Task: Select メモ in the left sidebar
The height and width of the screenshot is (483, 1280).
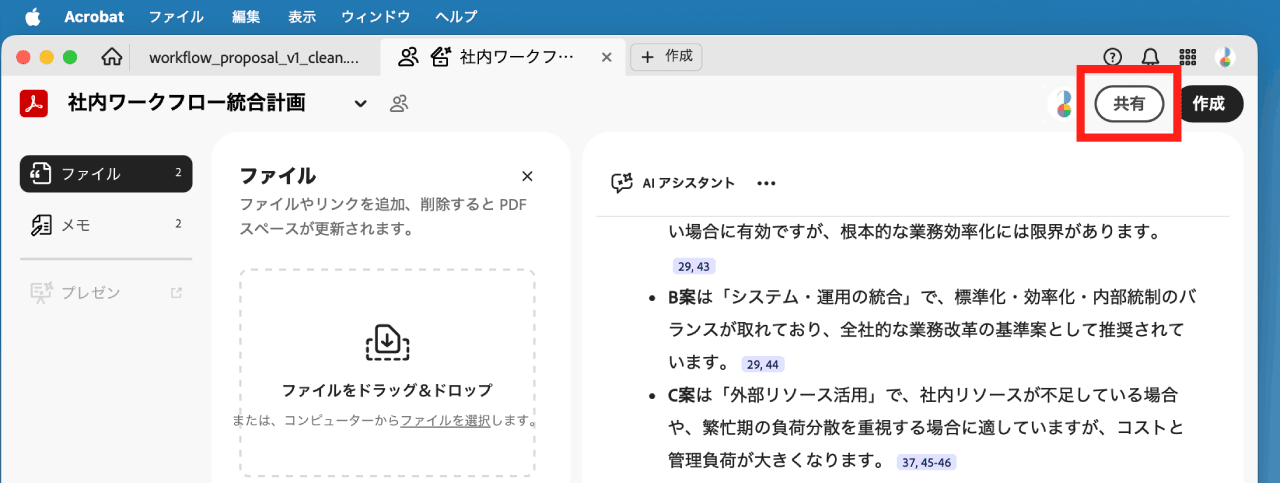Action: pyautogui.click(x=106, y=224)
